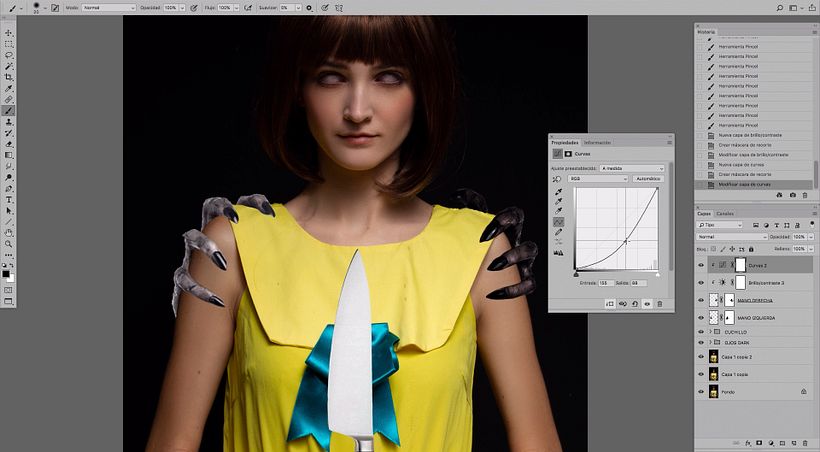Click the Automático button in Curves

point(648,179)
